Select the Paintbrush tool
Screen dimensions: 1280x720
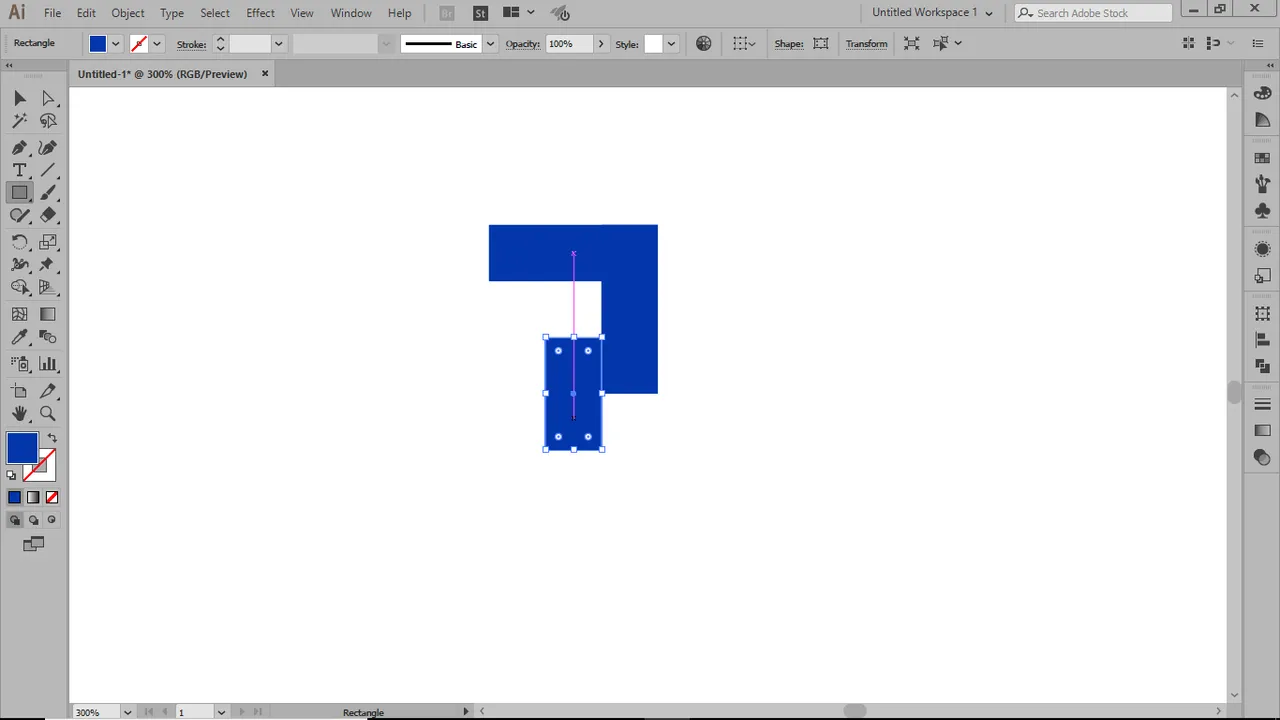tap(48, 193)
